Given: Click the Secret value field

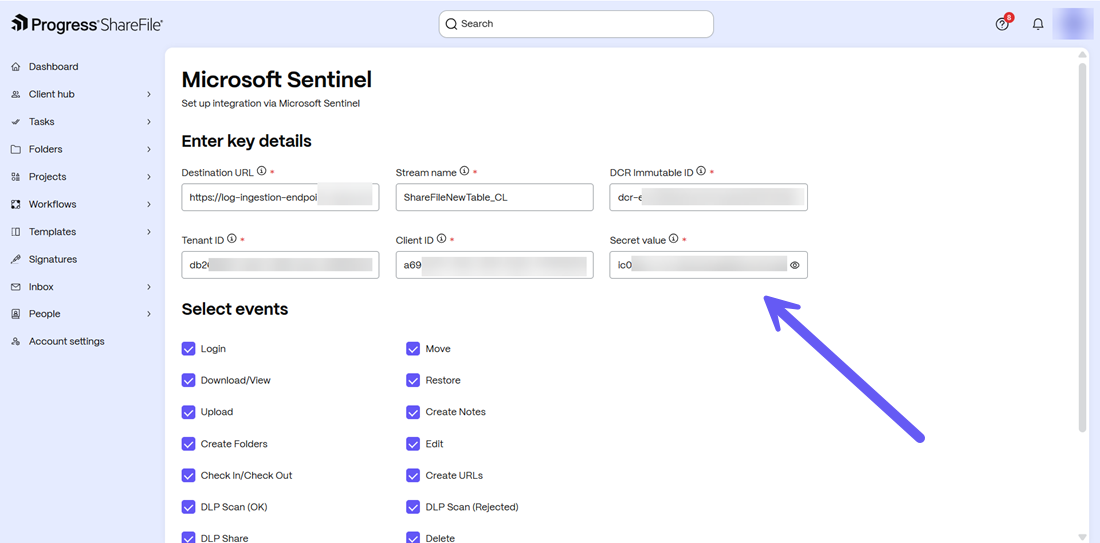Looking at the screenshot, I should (x=709, y=265).
